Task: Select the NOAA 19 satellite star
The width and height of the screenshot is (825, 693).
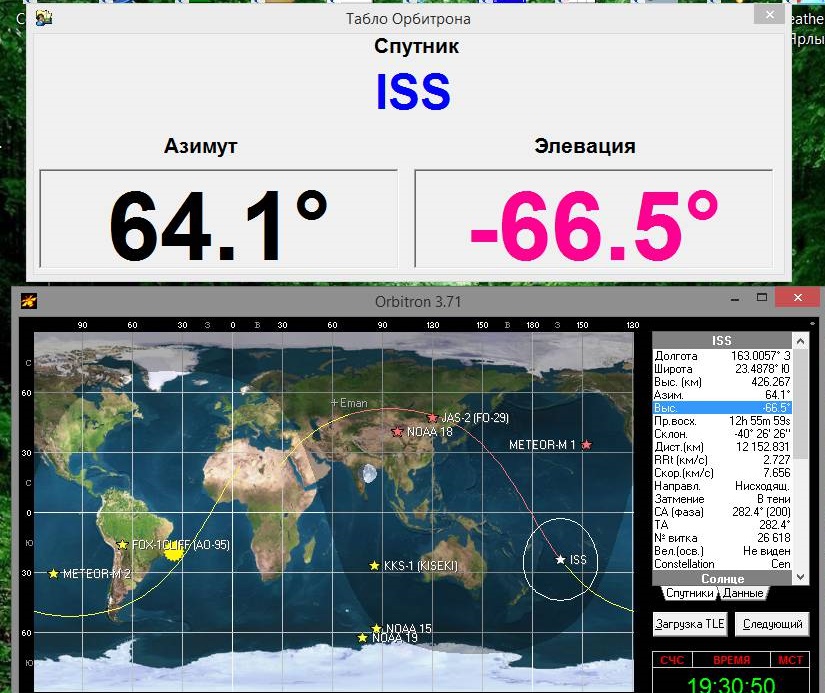Action: (363, 638)
